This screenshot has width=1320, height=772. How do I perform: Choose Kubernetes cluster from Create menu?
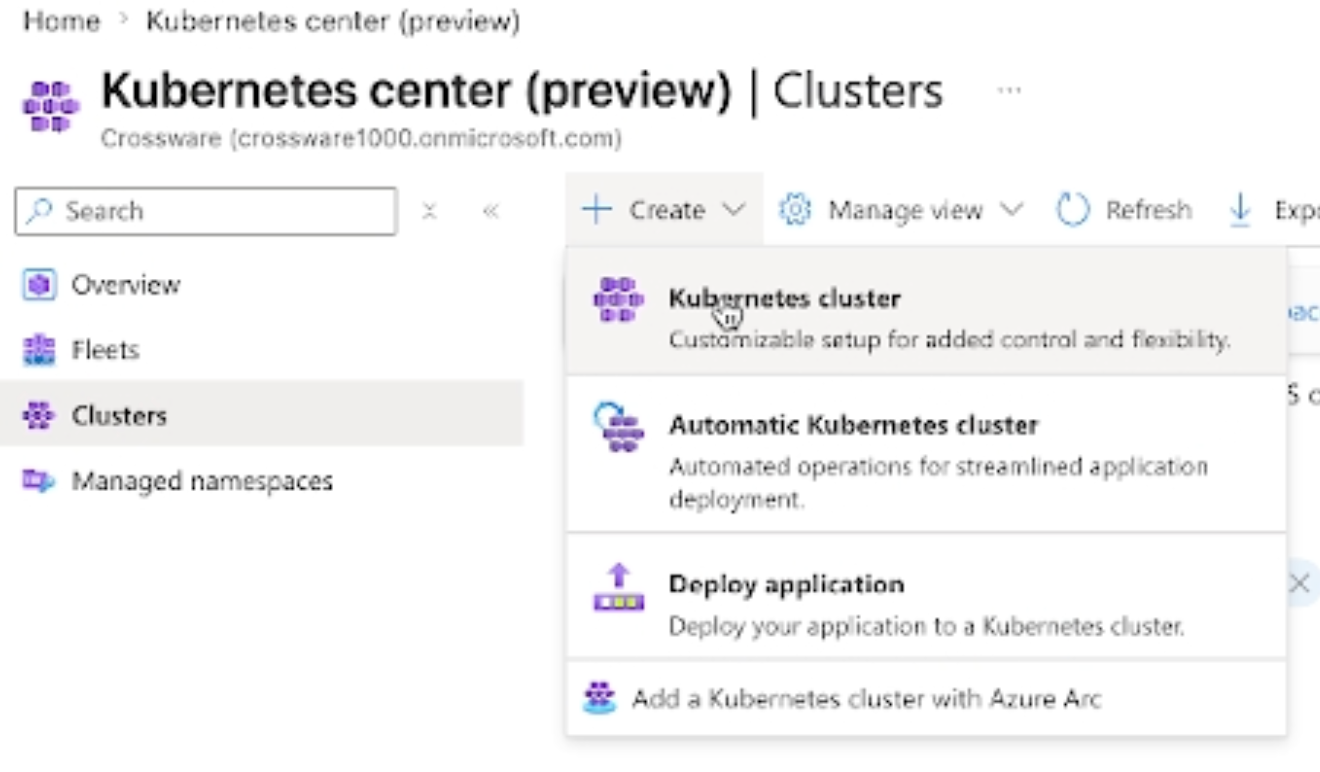926,312
